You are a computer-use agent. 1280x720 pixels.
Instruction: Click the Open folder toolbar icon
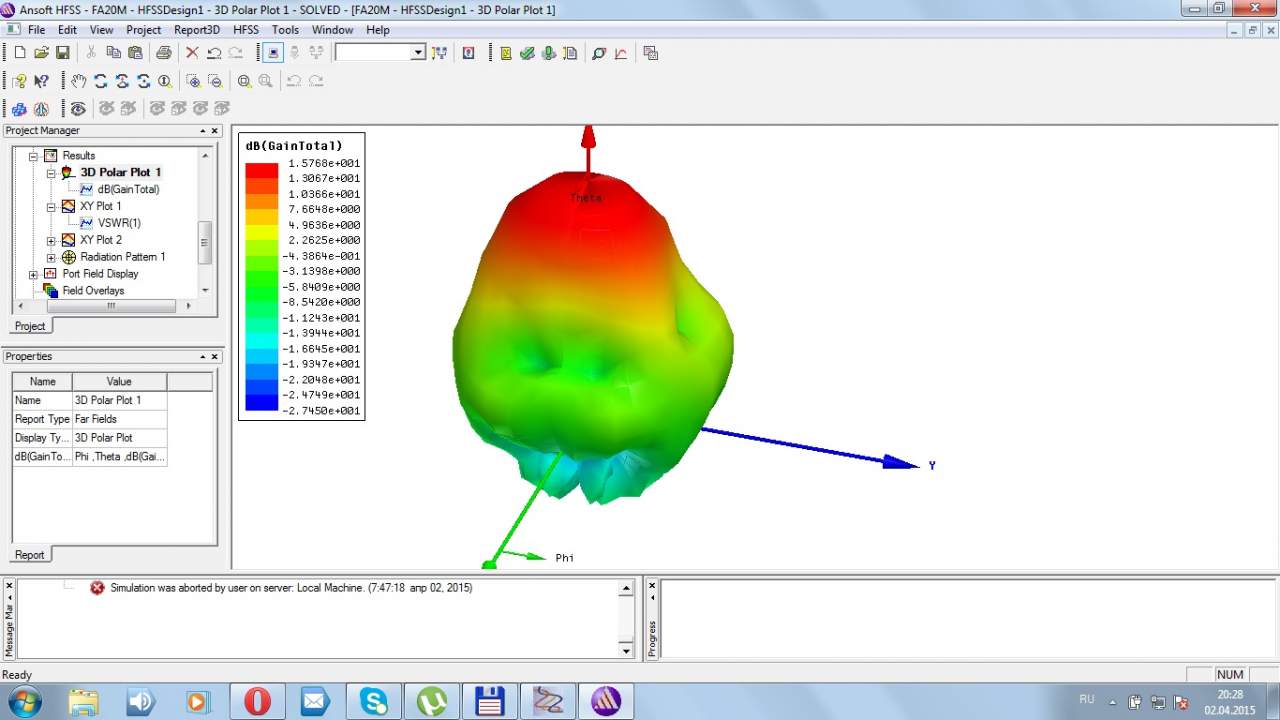[41, 53]
